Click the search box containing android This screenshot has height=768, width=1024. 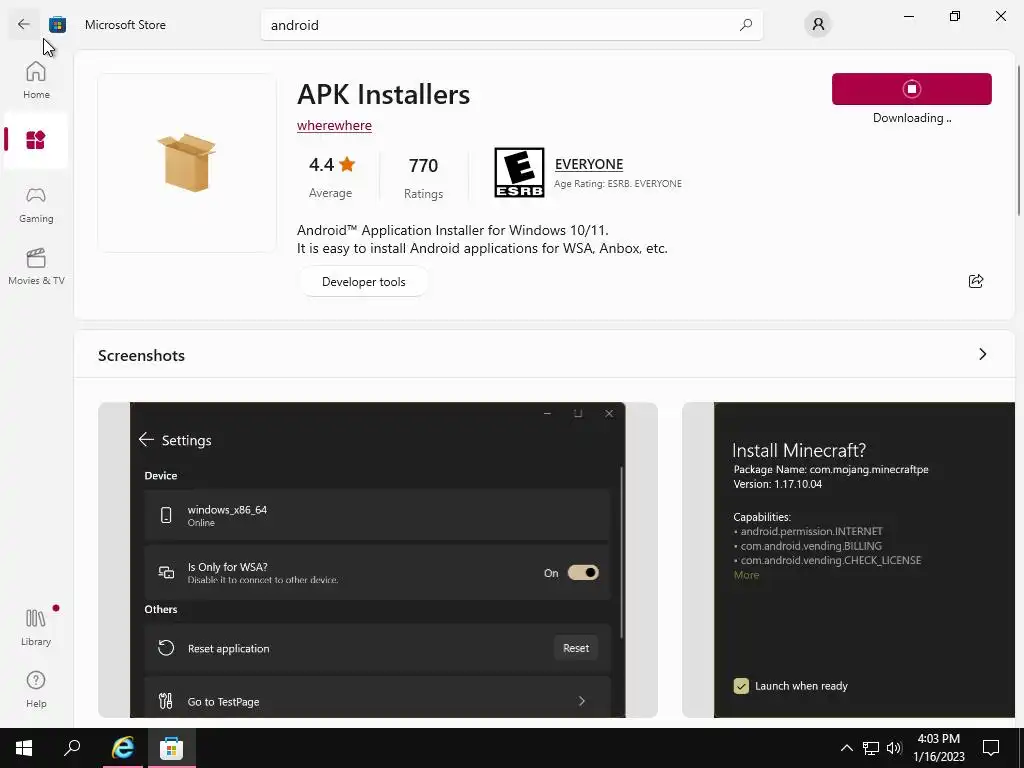coord(511,25)
